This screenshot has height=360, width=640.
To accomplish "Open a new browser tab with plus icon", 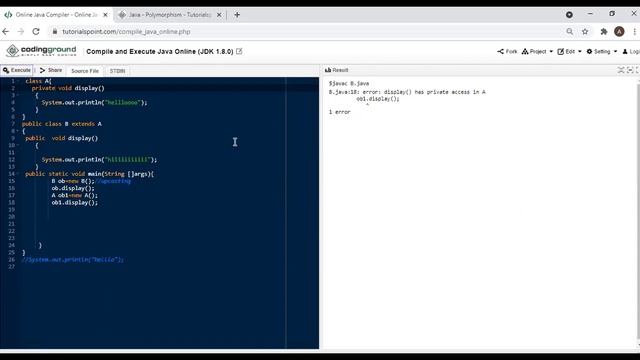I will (237, 15).
